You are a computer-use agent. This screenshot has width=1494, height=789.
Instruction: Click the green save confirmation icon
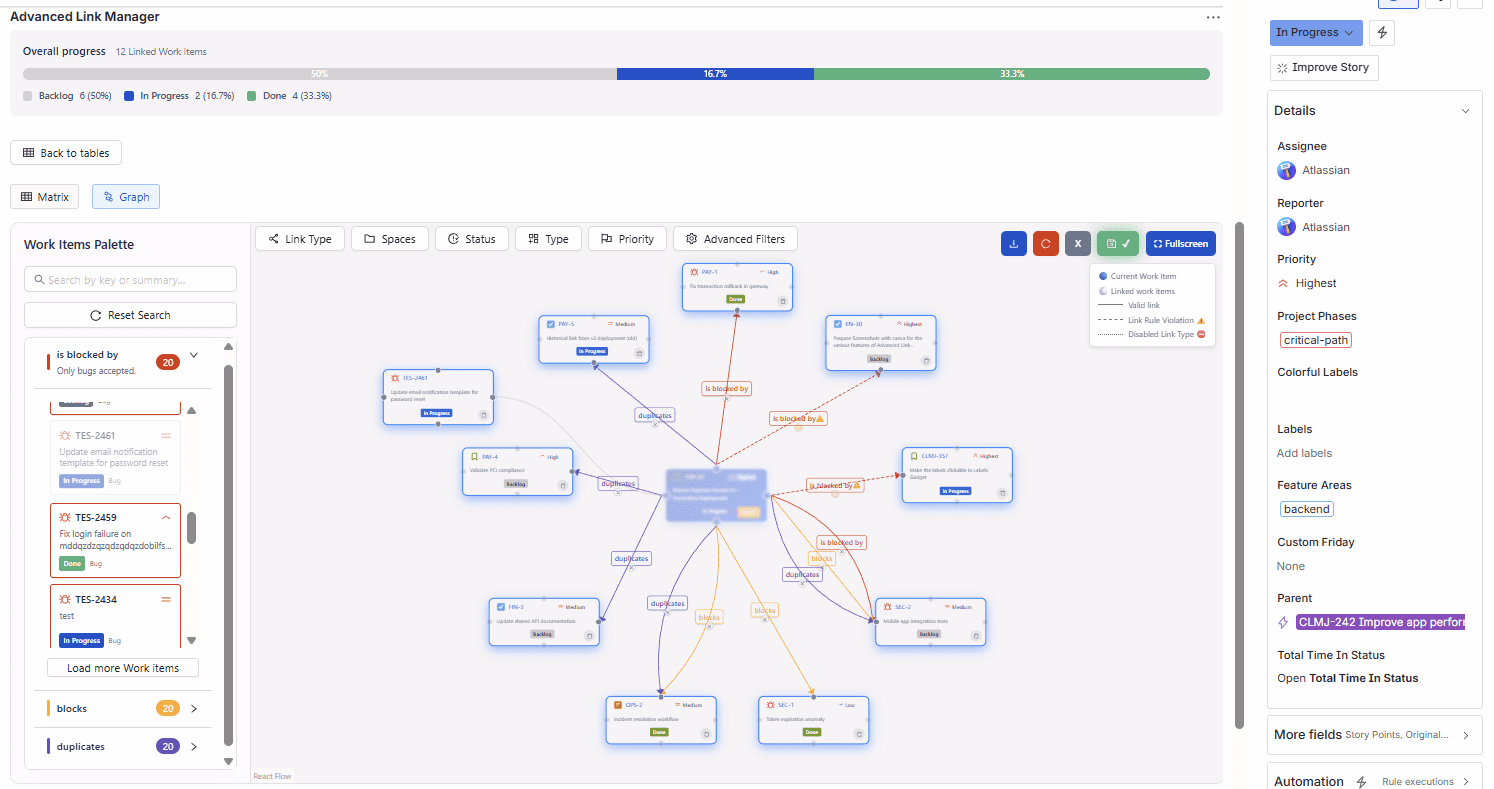point(1117,243)
